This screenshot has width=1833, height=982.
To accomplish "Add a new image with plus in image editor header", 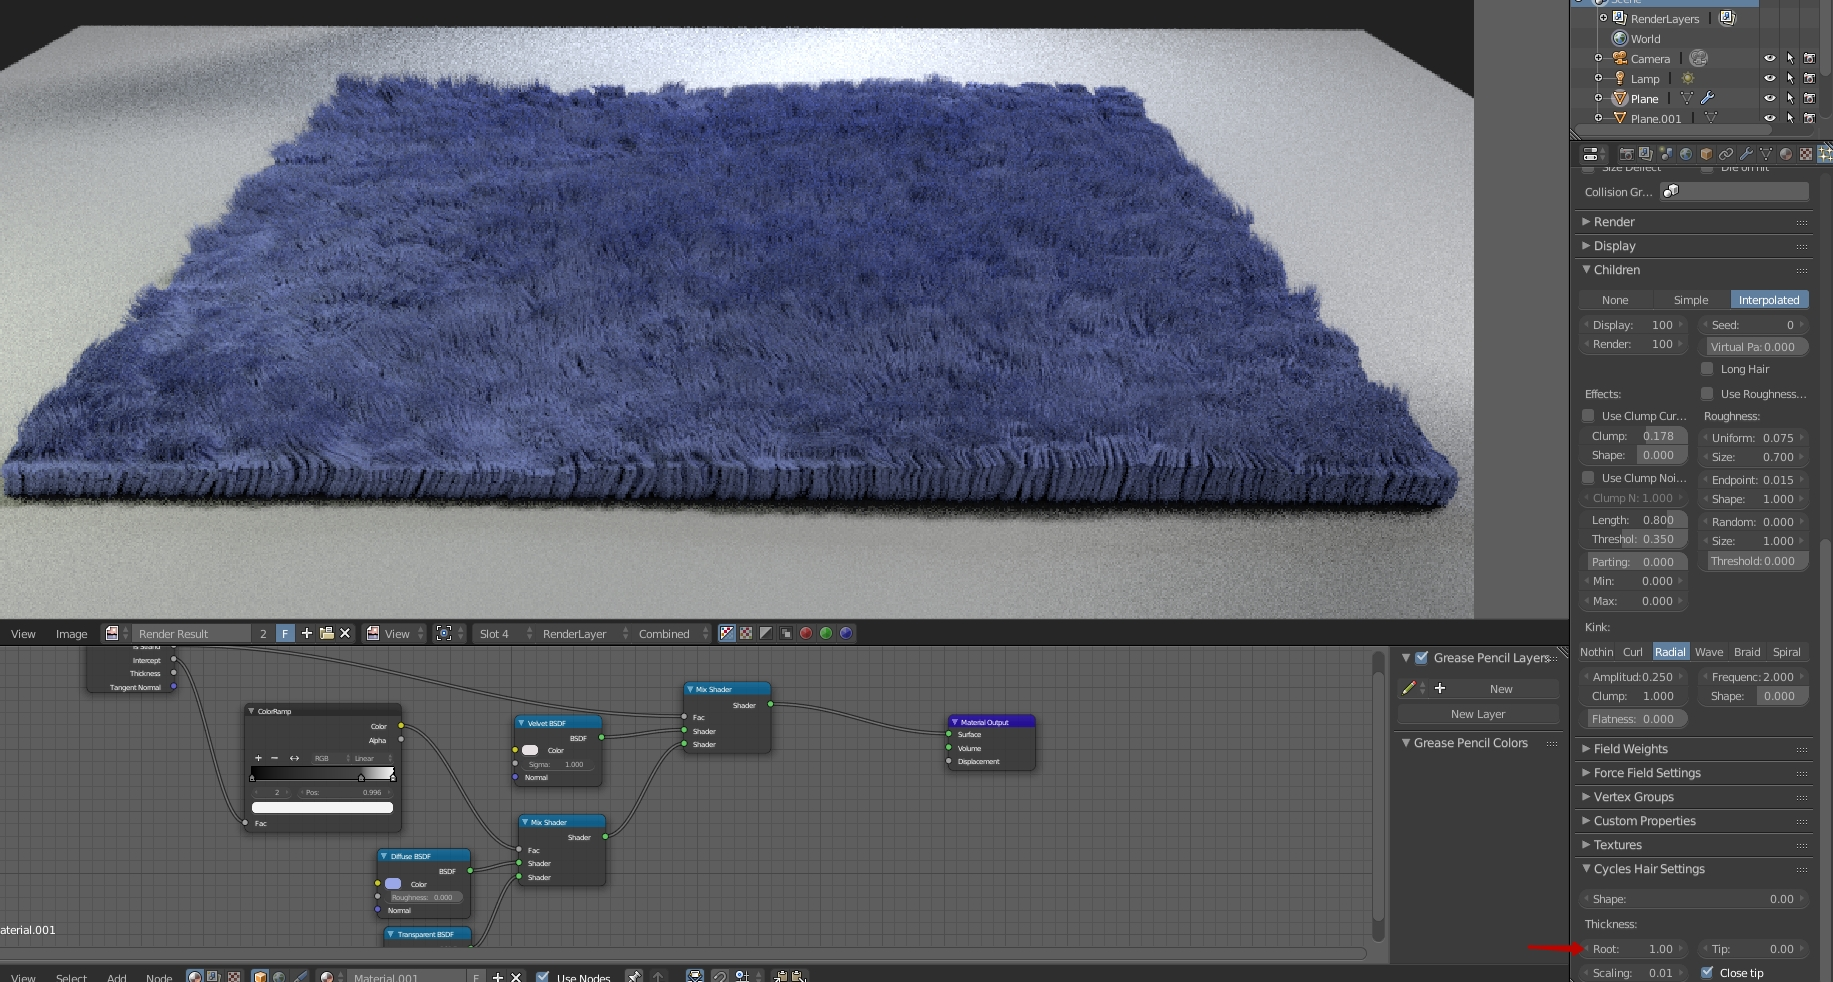I will point(307,633).
